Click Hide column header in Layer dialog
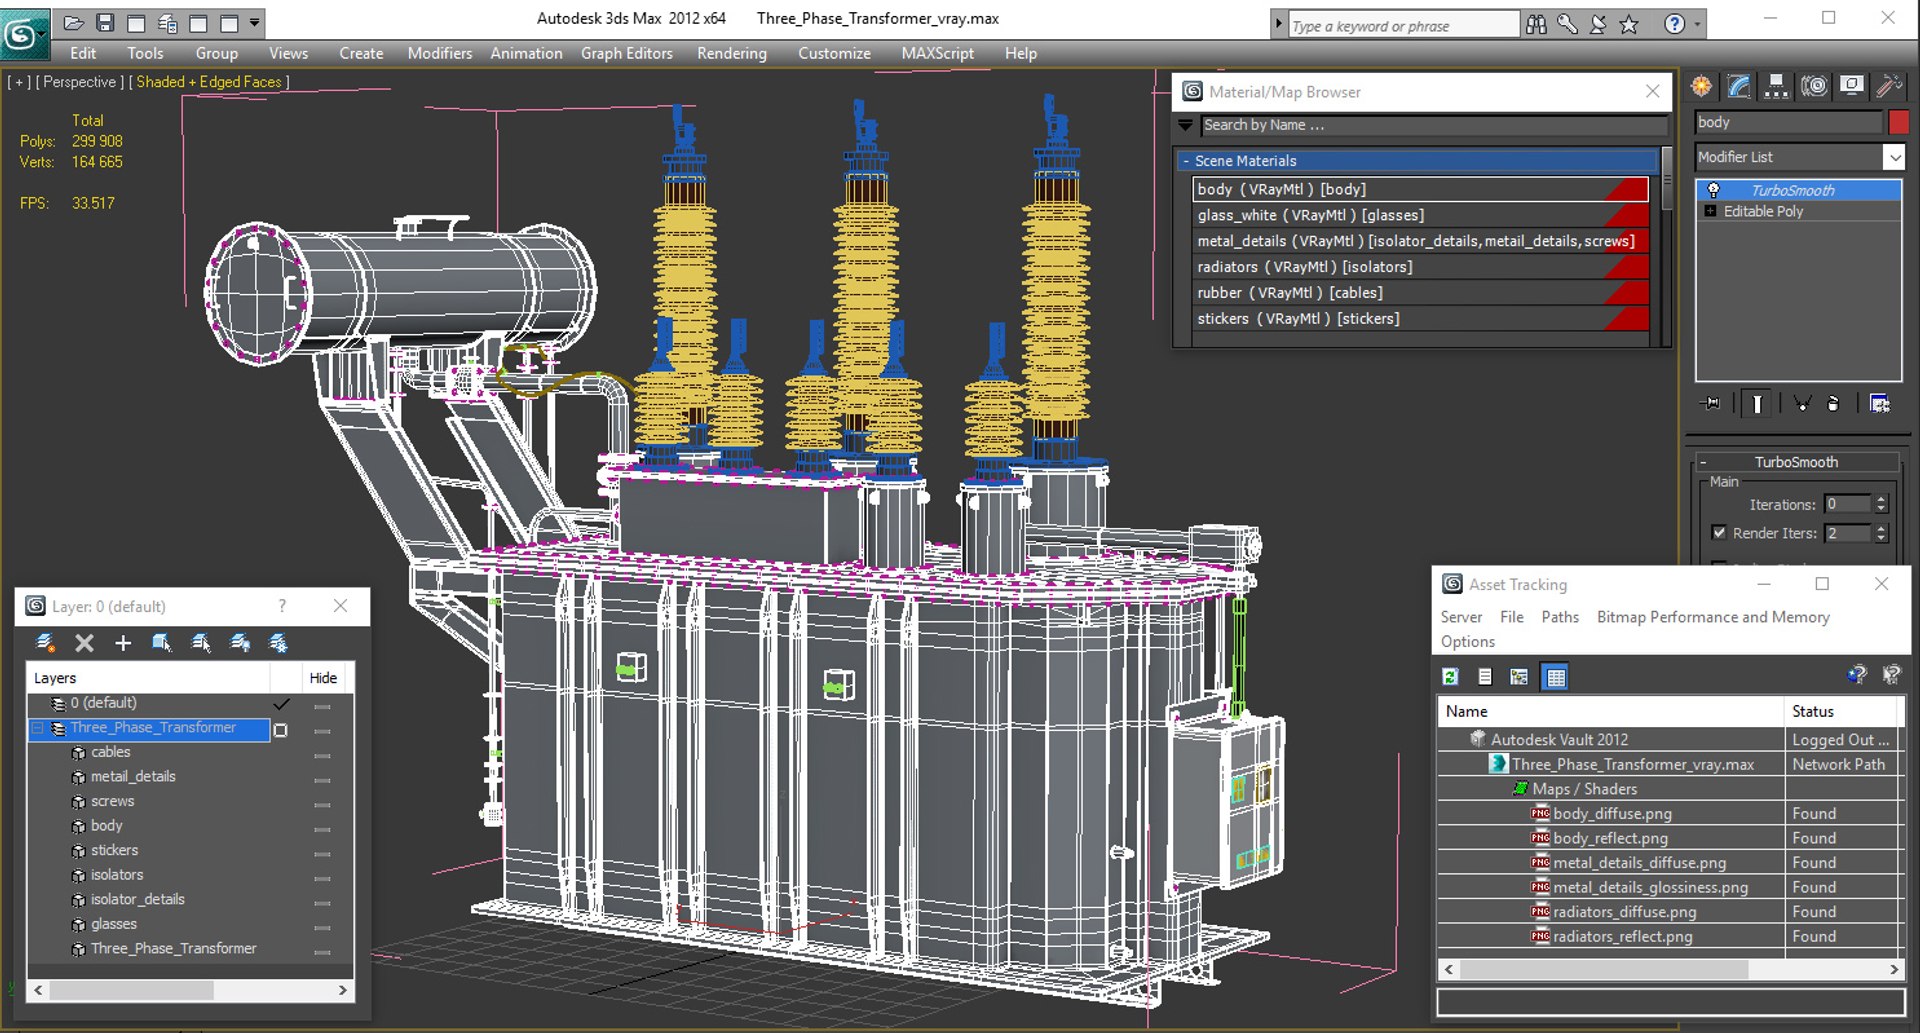 coord(323,678)
